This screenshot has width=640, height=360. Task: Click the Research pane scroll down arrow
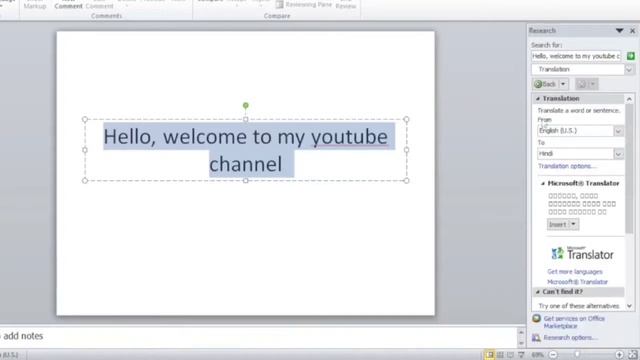tap(629, 306)
